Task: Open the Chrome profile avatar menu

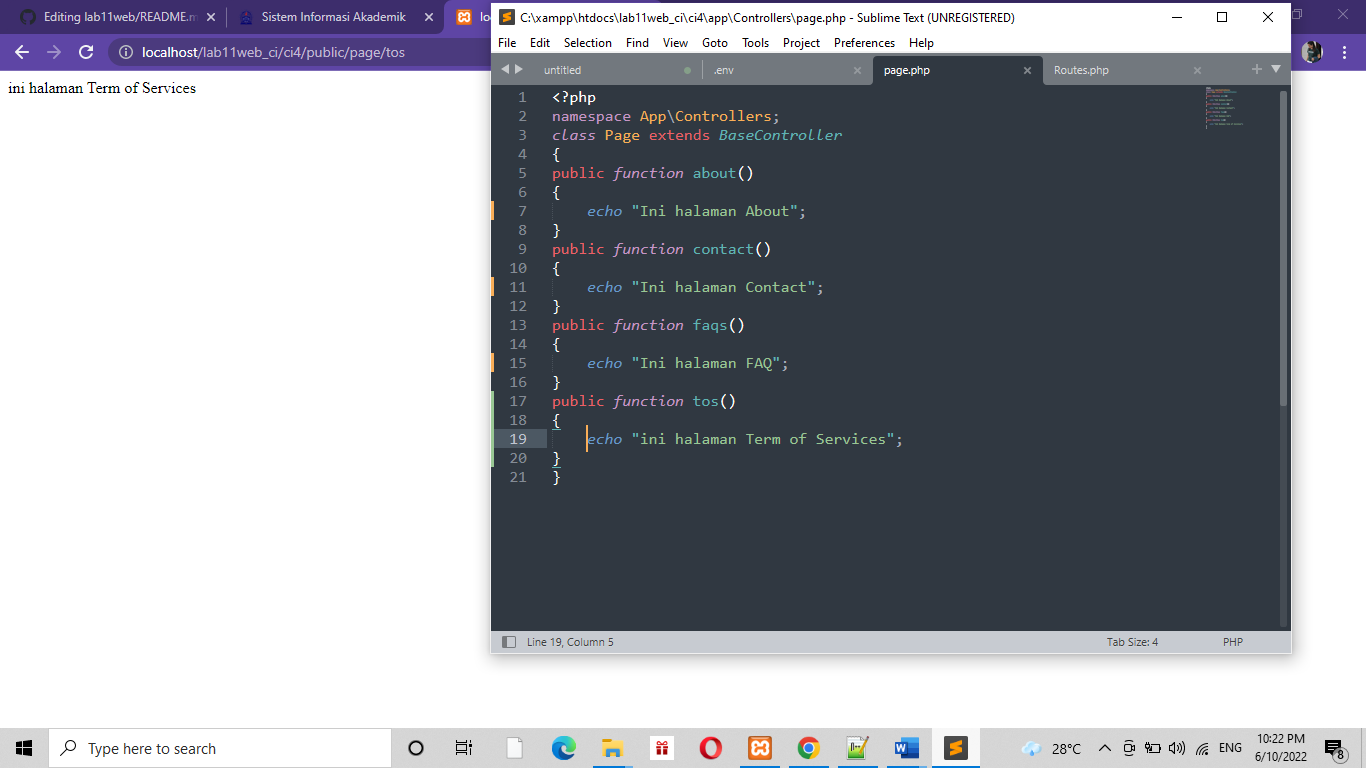Action: pos(1311,52)
